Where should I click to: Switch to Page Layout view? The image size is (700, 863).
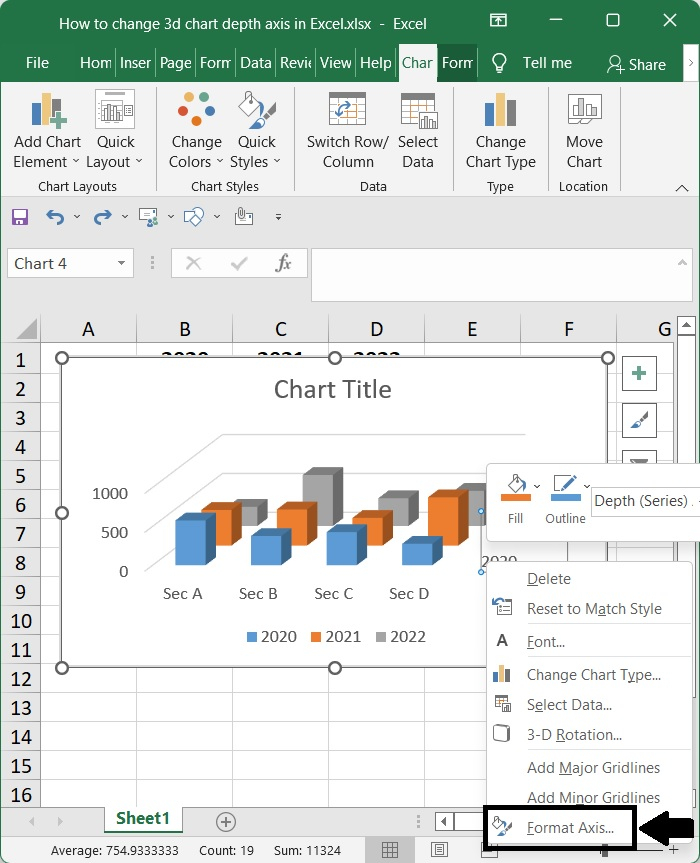click(x=439, y=850)
